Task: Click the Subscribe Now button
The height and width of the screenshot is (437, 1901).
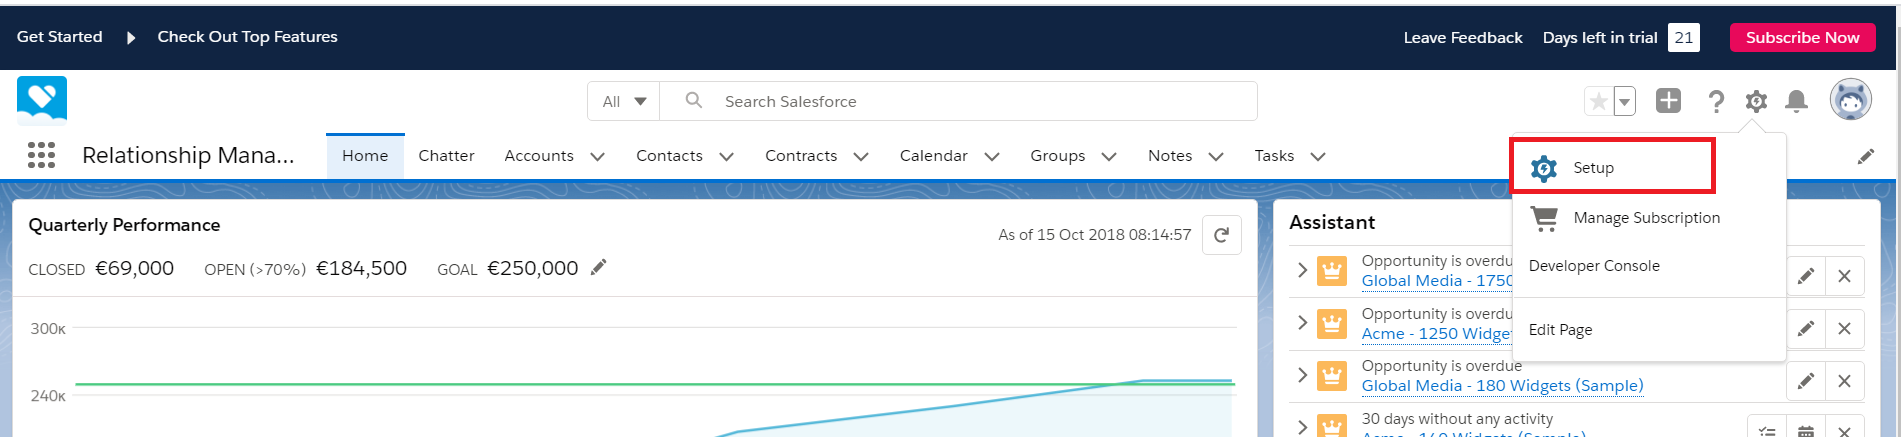Action: pos(1802,37)
